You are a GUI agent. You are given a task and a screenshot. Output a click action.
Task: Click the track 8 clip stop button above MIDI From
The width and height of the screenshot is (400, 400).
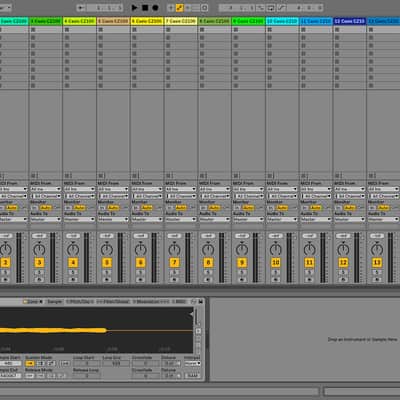[x=202, y=175]
